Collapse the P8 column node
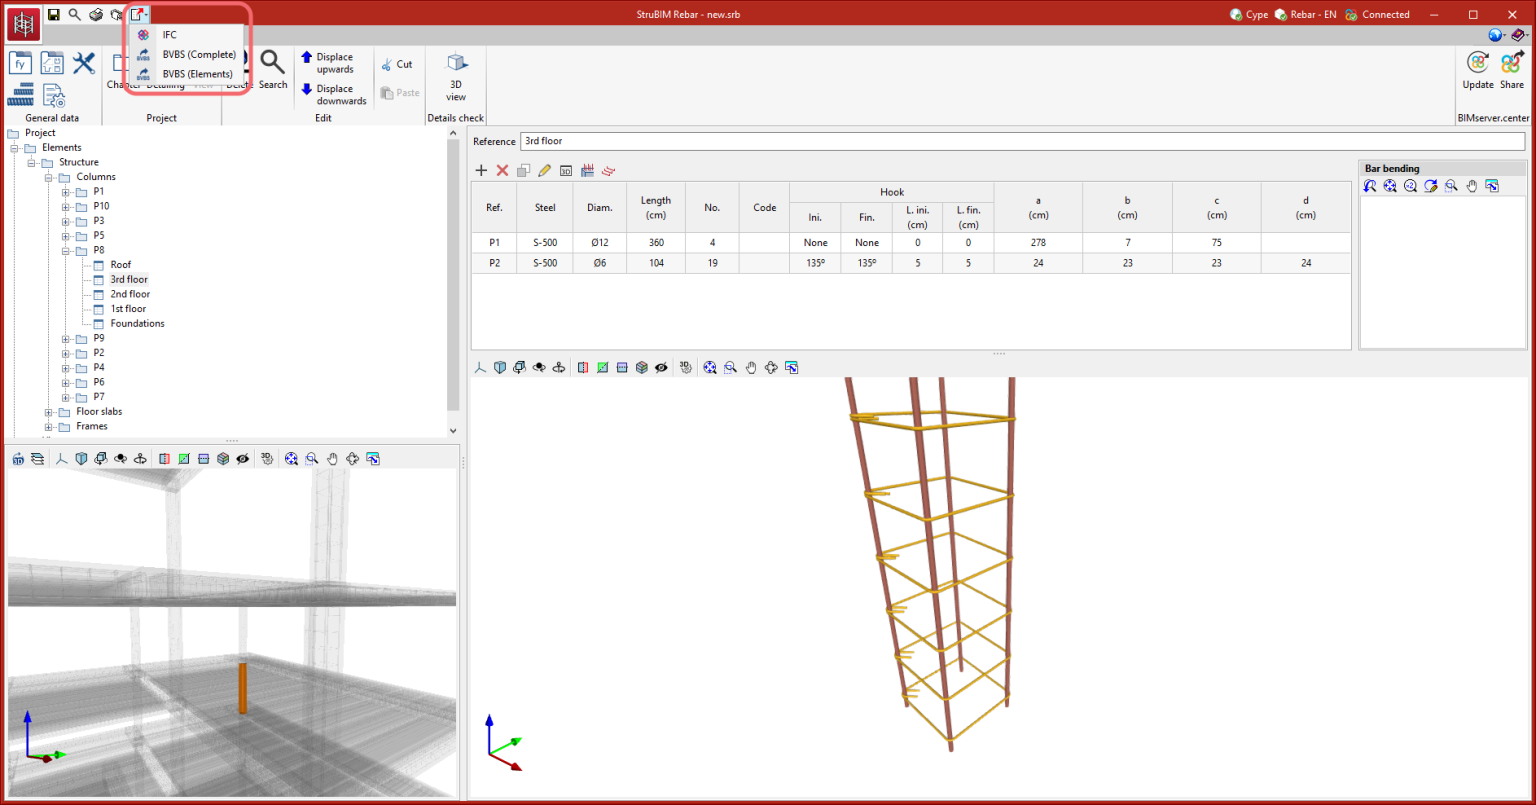 66,250
